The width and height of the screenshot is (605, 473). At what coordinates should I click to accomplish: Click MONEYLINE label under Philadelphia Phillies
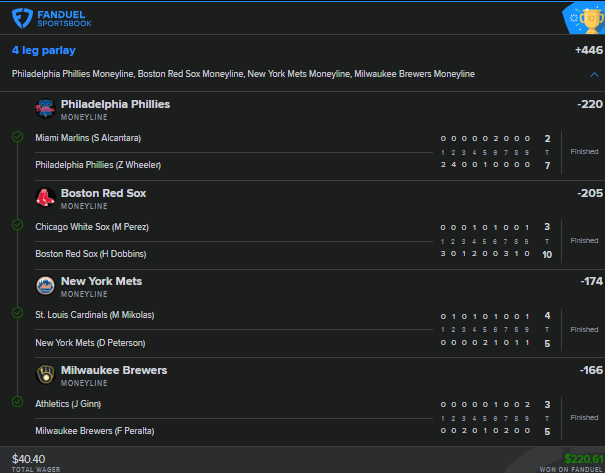tap(84, 117)
